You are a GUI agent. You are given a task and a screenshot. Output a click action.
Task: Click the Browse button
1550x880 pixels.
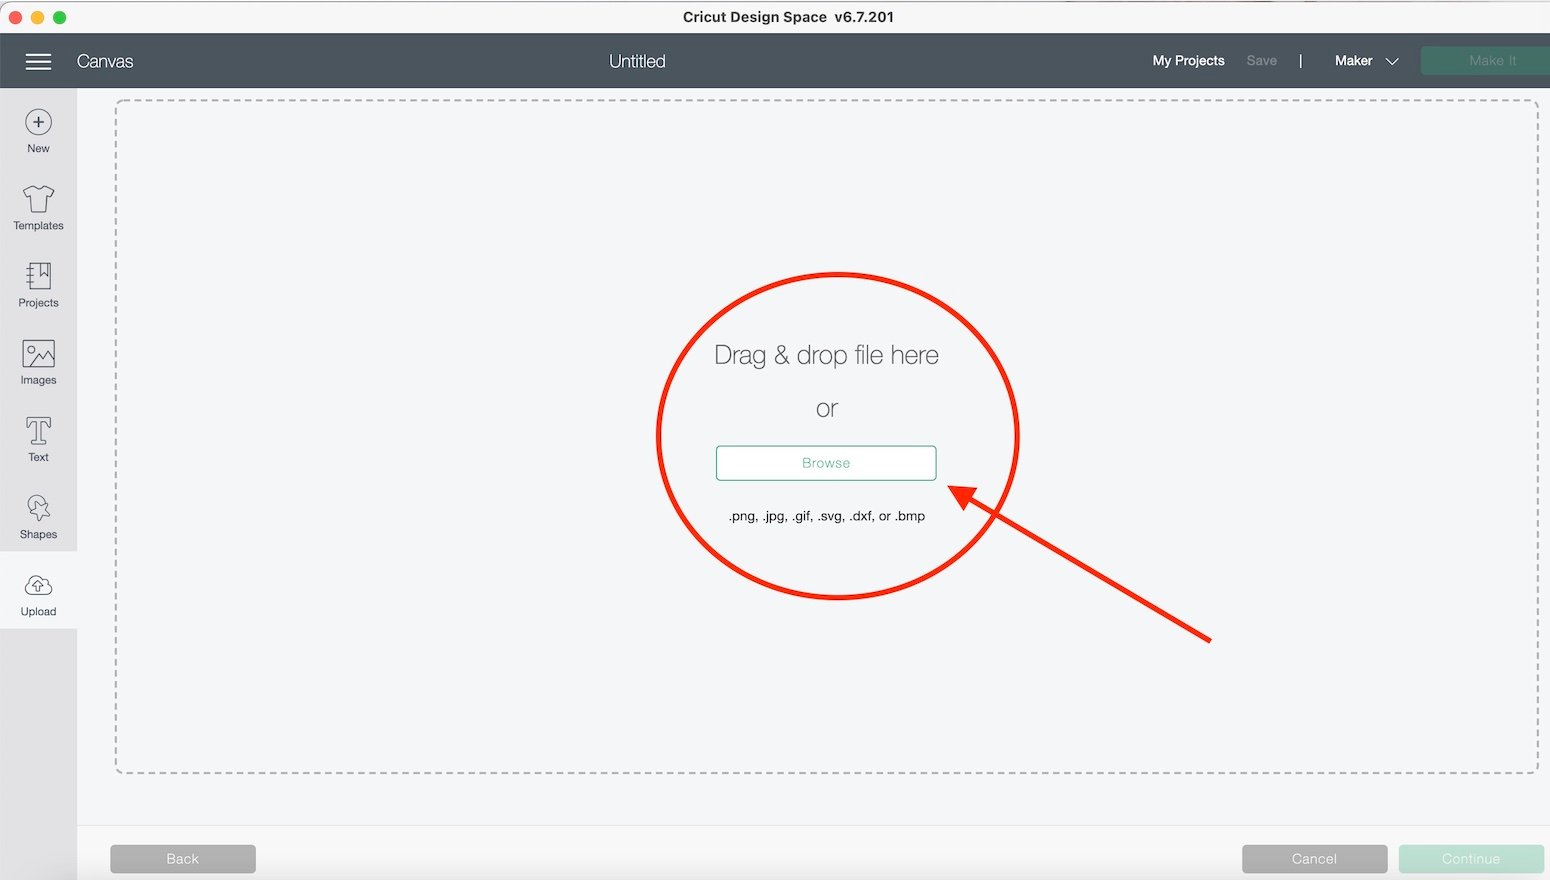click(x=826, y=463)
